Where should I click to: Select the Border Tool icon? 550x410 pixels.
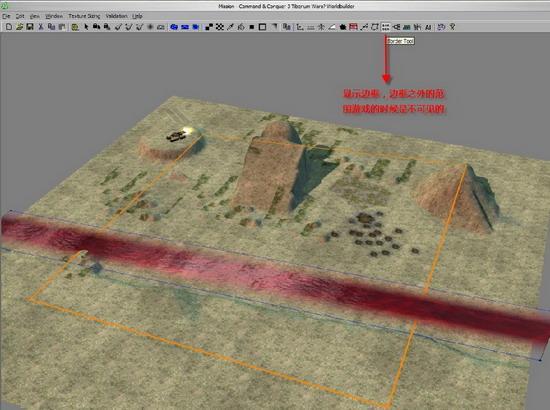tap(385, 27)
